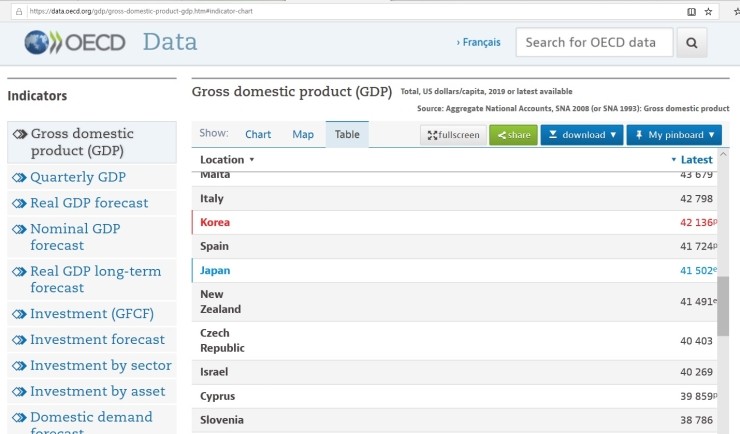
Task: Open the download dropdown menu
Action: click(582, 135)
